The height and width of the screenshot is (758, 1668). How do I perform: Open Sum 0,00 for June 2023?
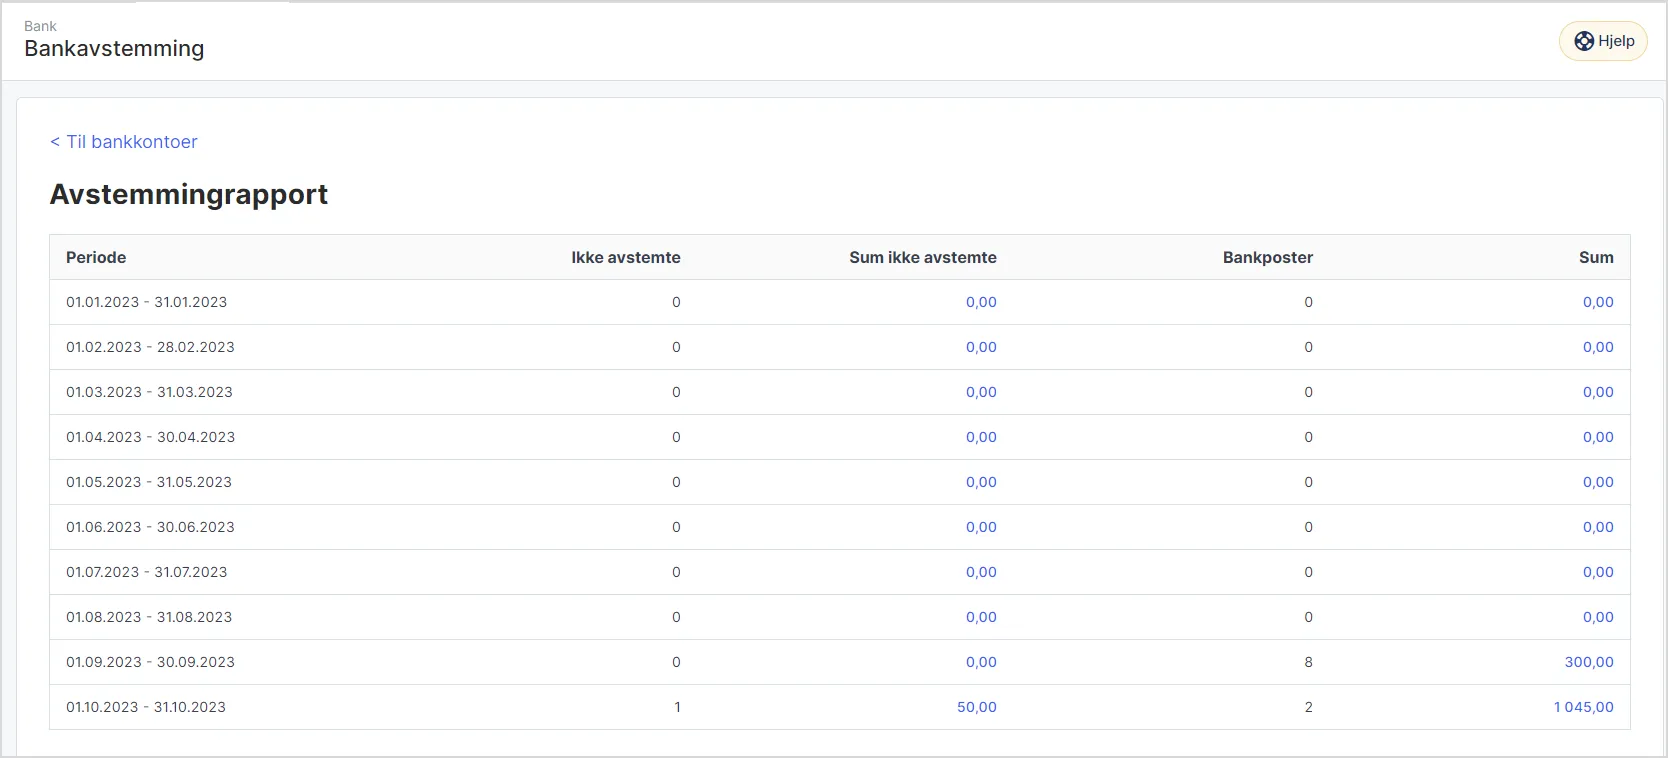pyautogui.click(x=1597, y=527)
